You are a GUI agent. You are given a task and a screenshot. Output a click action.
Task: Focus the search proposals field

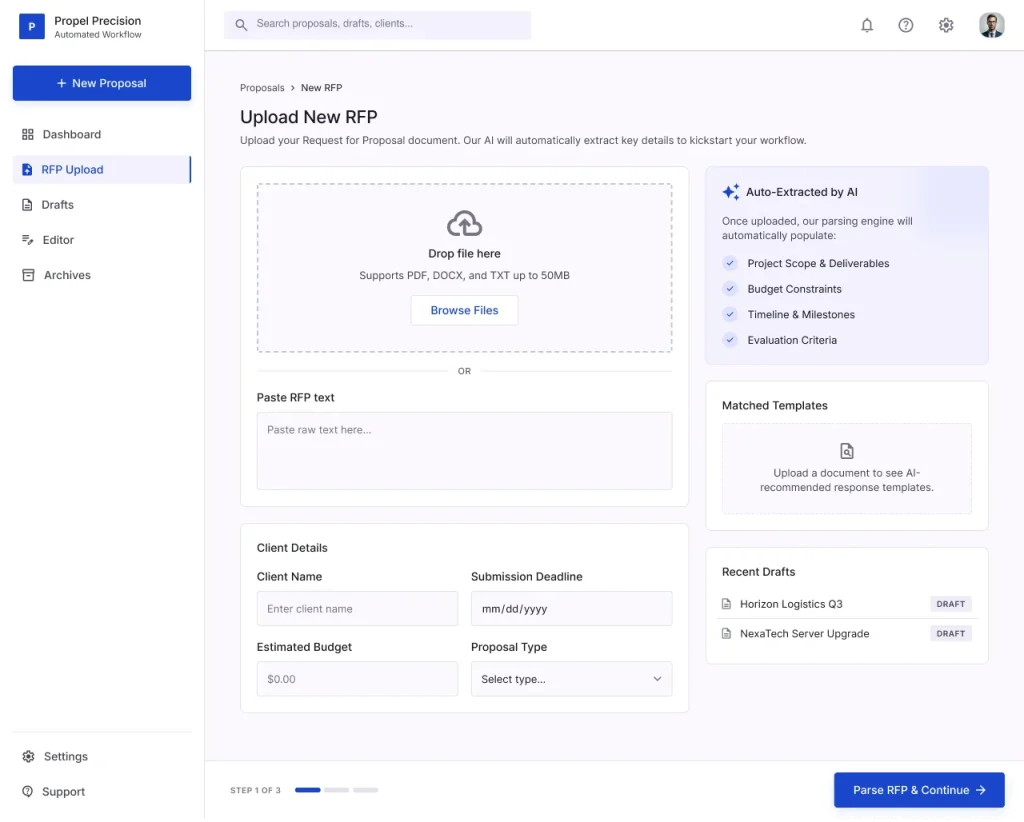[x=377, y=25]
